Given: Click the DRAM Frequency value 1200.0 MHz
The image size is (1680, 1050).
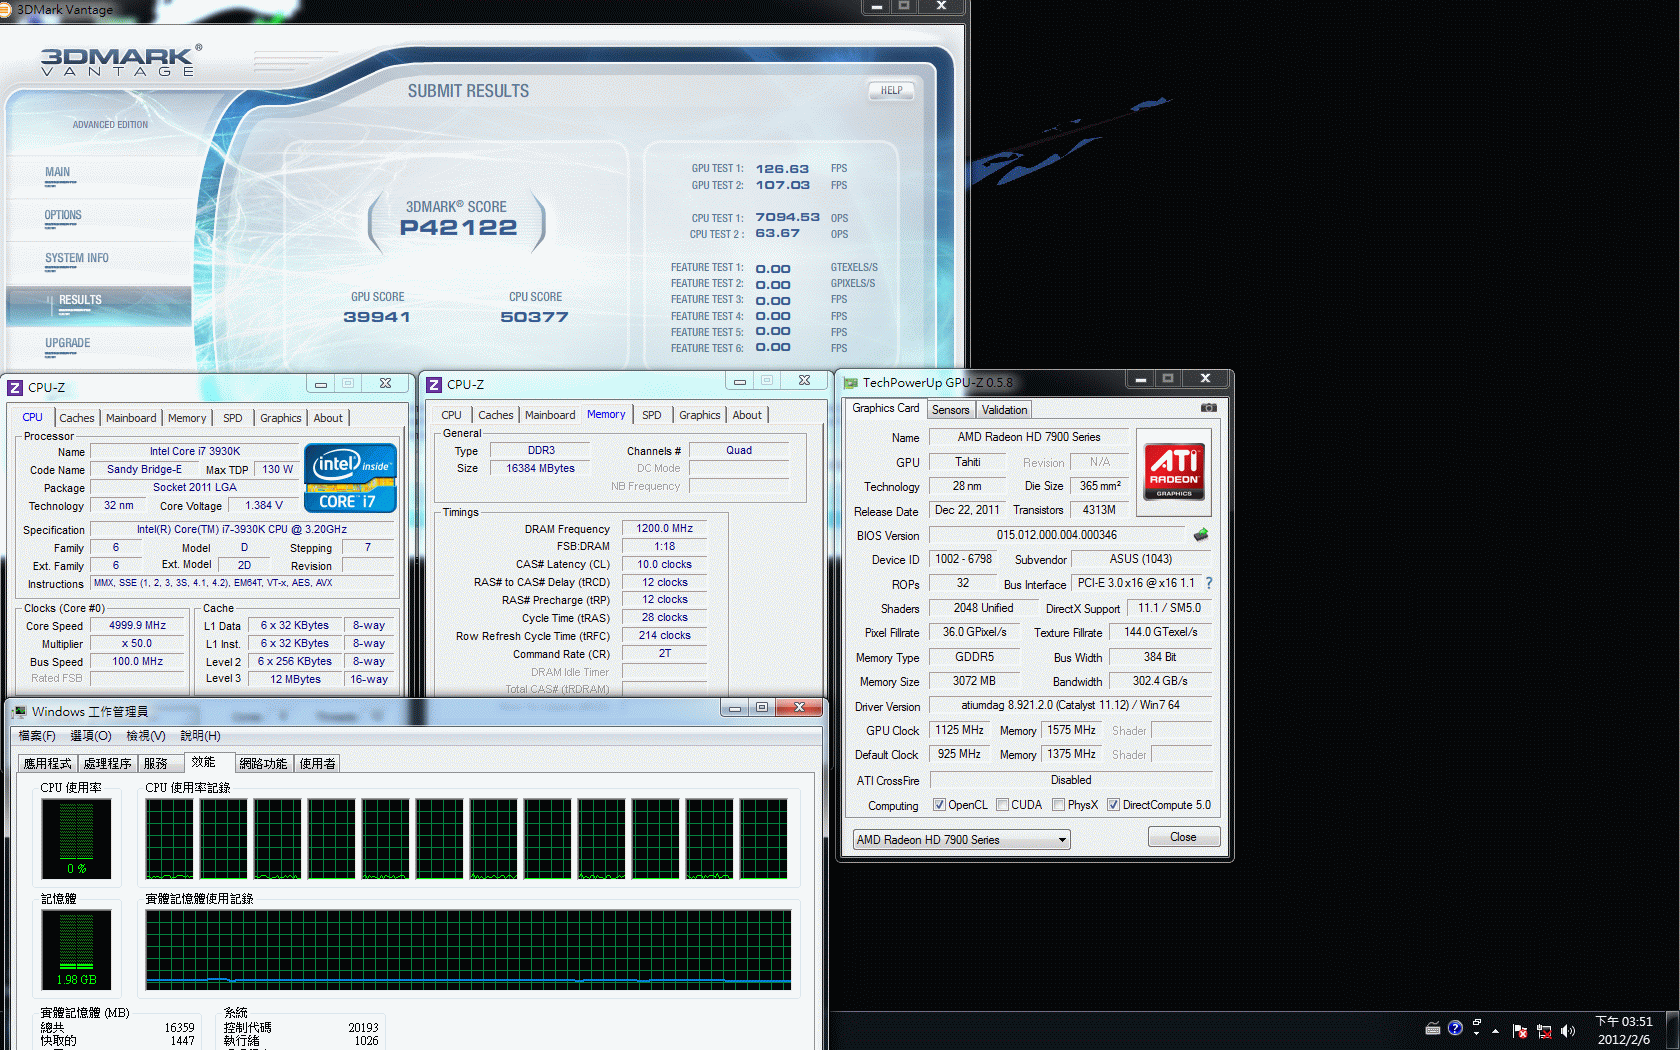Looking at the screenshot, I should pos(665,528).
